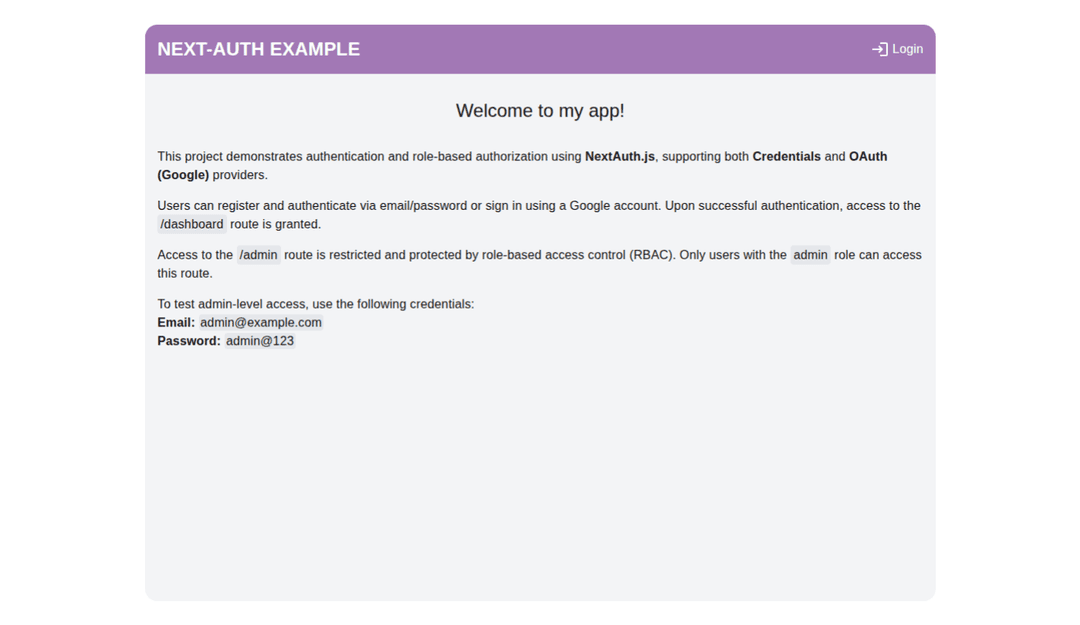
Task: Click the arrow-into-bracket icon beside Login
Action: [879, 48]
